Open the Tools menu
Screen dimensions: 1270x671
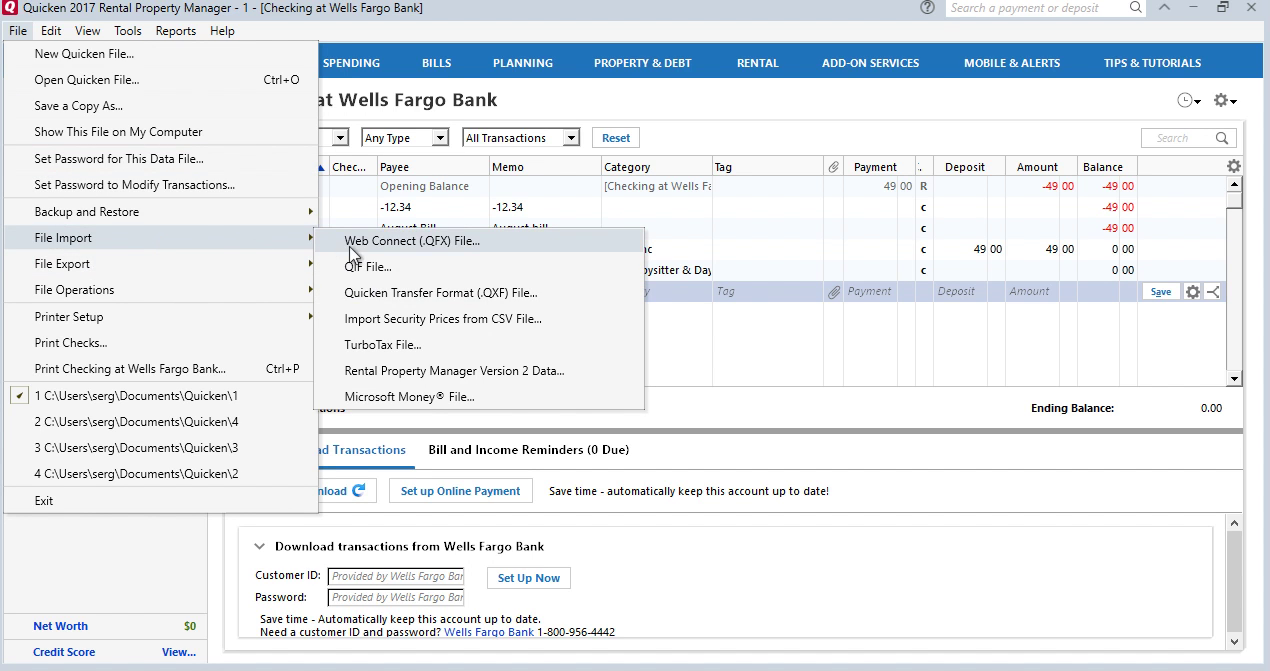pyautogui.click(x=128, y=31)
